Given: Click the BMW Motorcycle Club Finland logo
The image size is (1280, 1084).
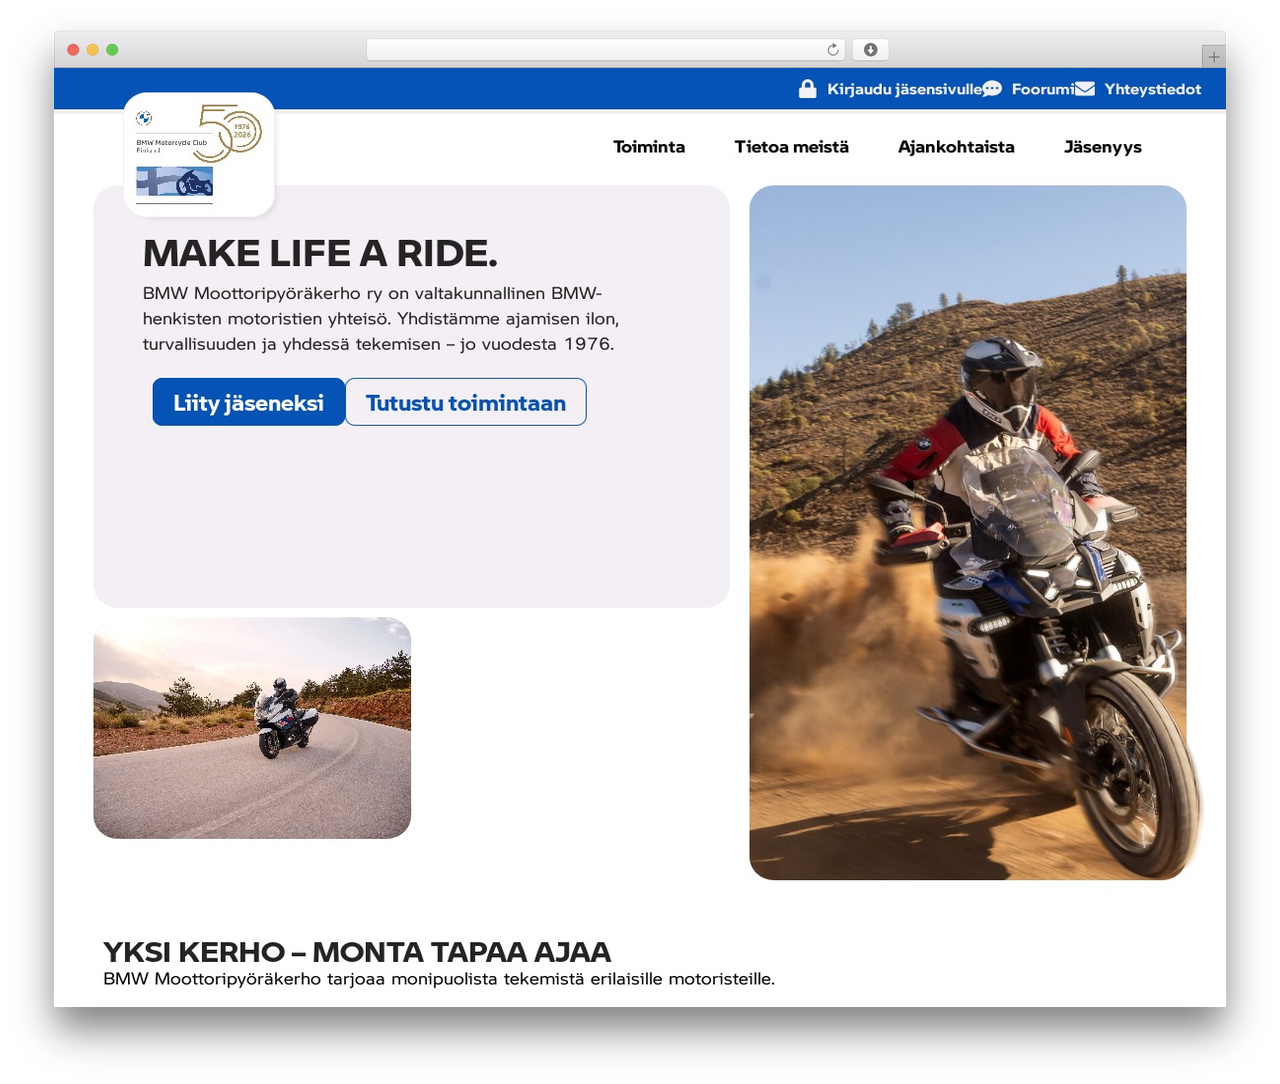Looking at the screenshot, I should tap(199, 155).
